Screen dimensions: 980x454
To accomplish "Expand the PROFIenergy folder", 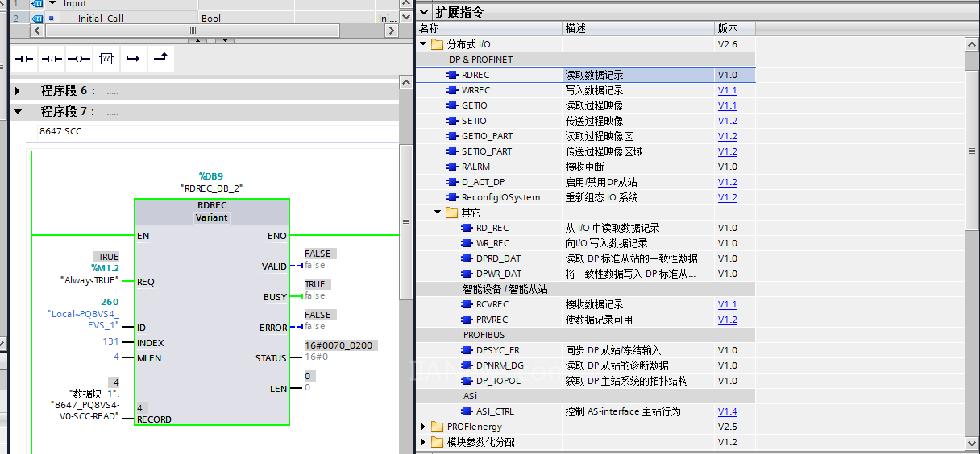I will (423, 427).
